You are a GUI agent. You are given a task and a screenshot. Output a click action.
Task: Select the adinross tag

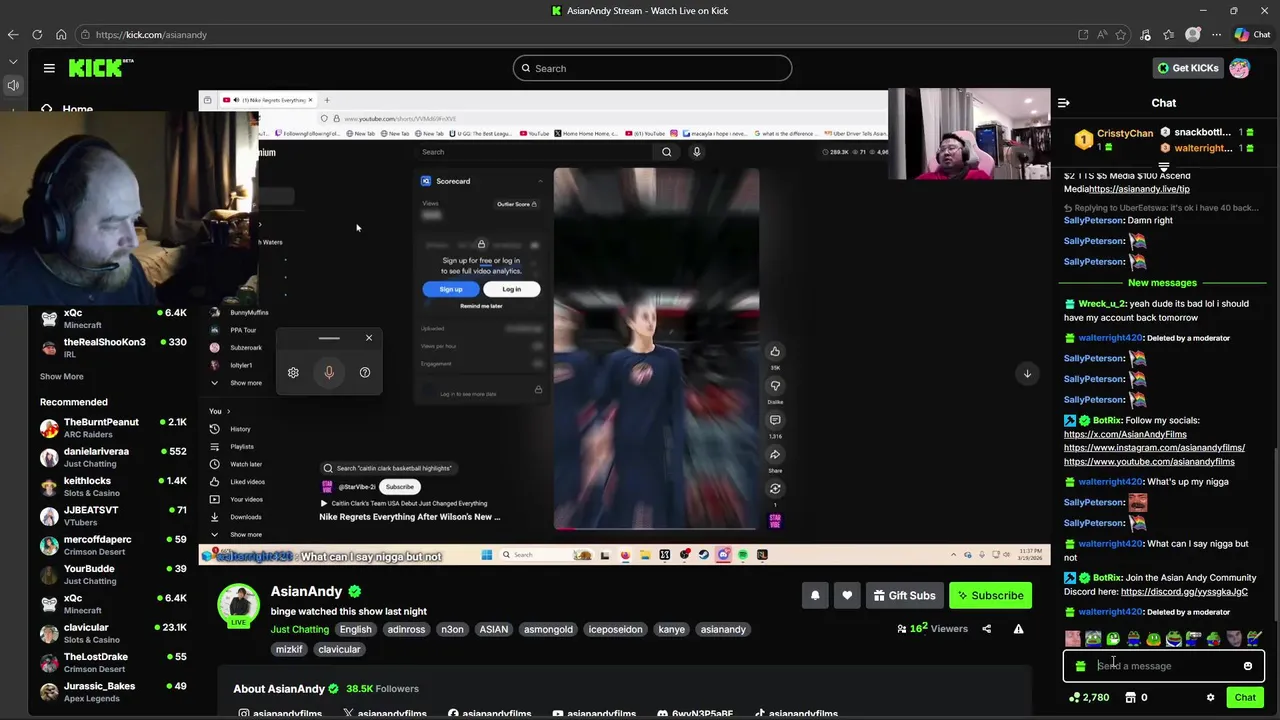[x=406, y=629]
